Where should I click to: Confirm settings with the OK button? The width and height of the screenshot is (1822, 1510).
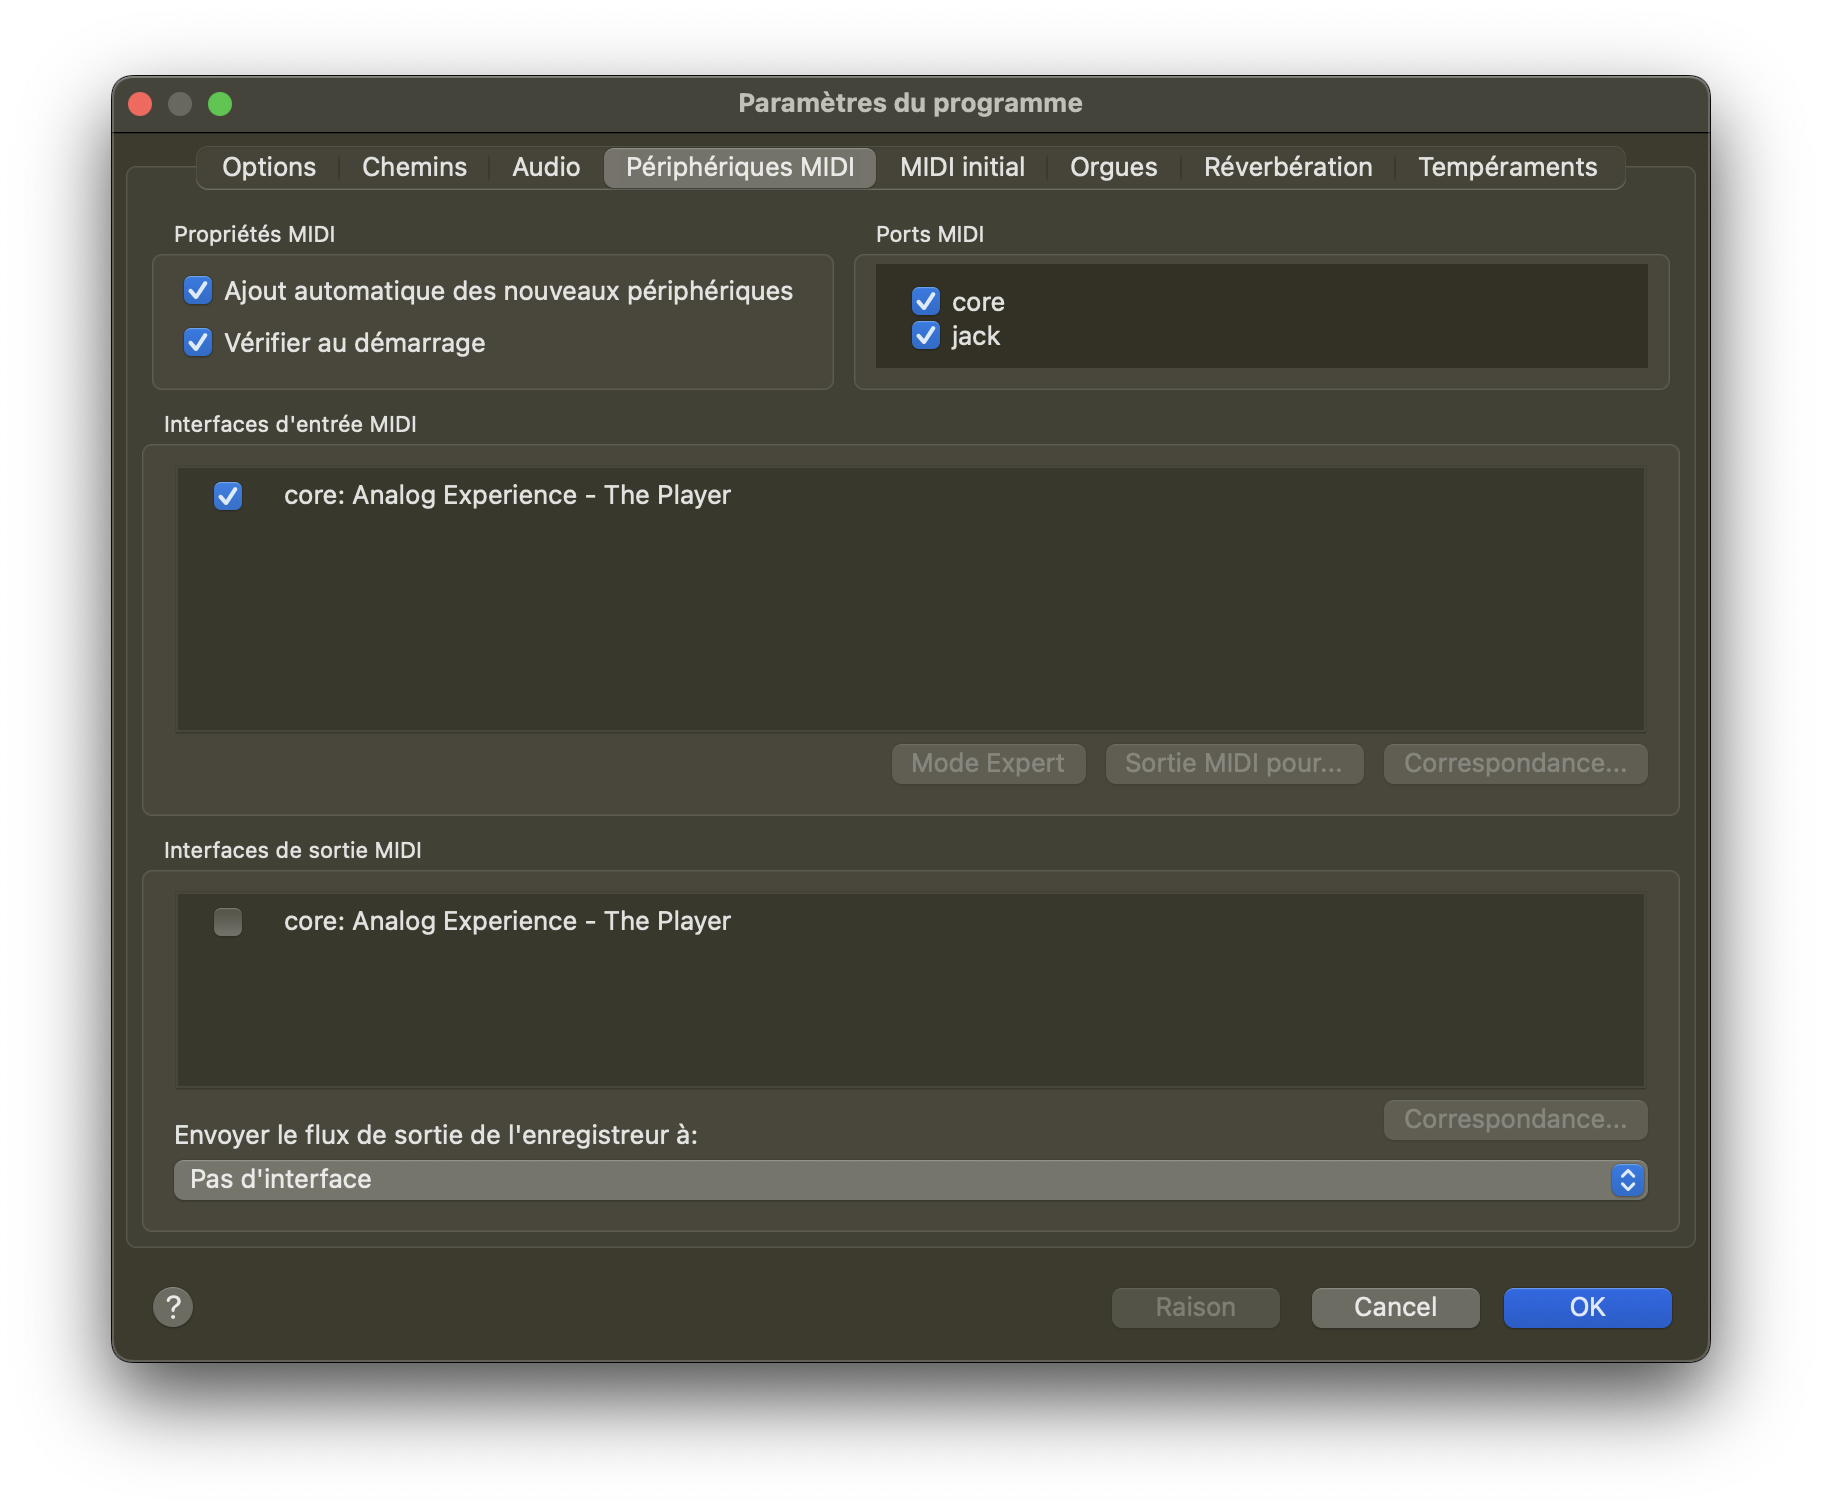tap(1587, 1307)
